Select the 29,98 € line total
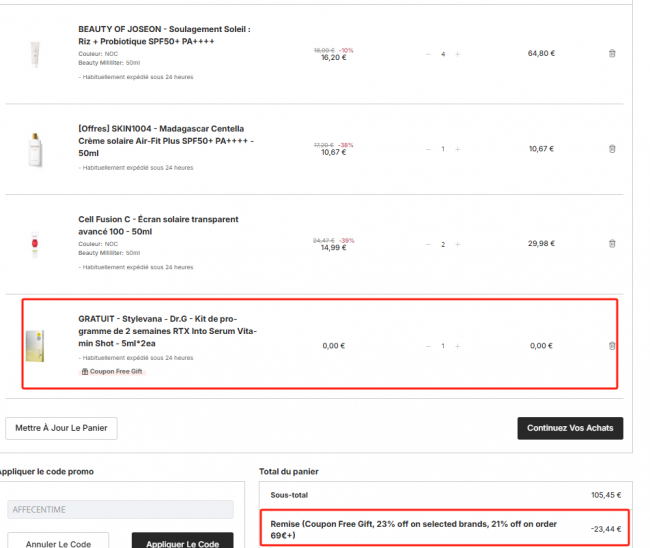Screen dimensions: 650x548 (541, 244)
